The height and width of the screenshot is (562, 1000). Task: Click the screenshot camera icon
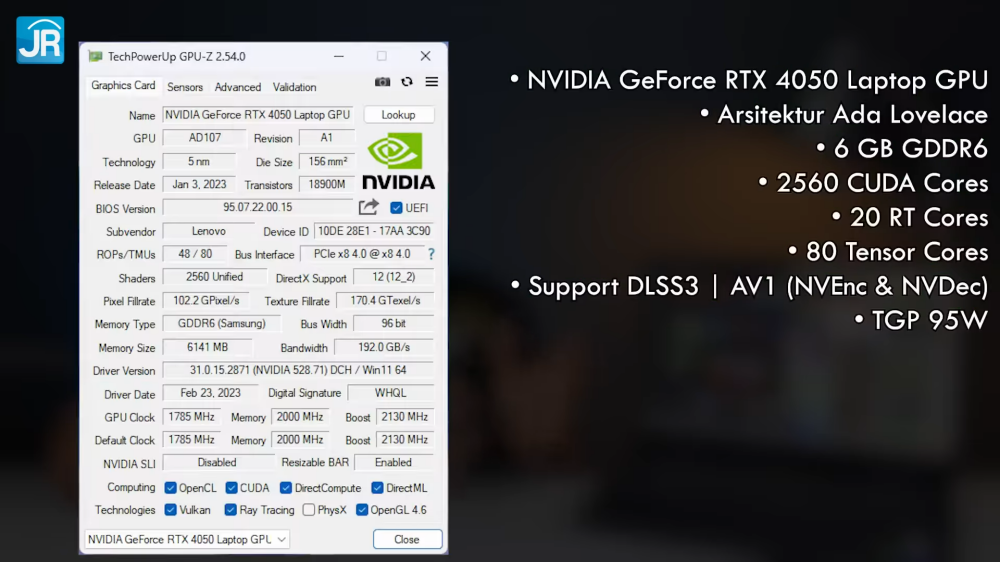[382, 82]
